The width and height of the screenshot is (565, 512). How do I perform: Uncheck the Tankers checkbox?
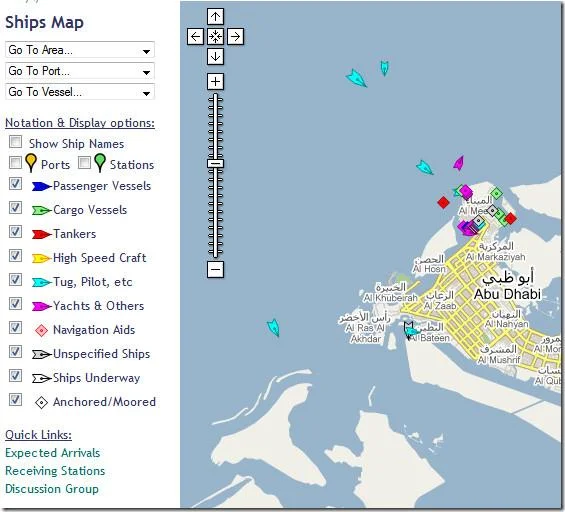coord(15,232)
